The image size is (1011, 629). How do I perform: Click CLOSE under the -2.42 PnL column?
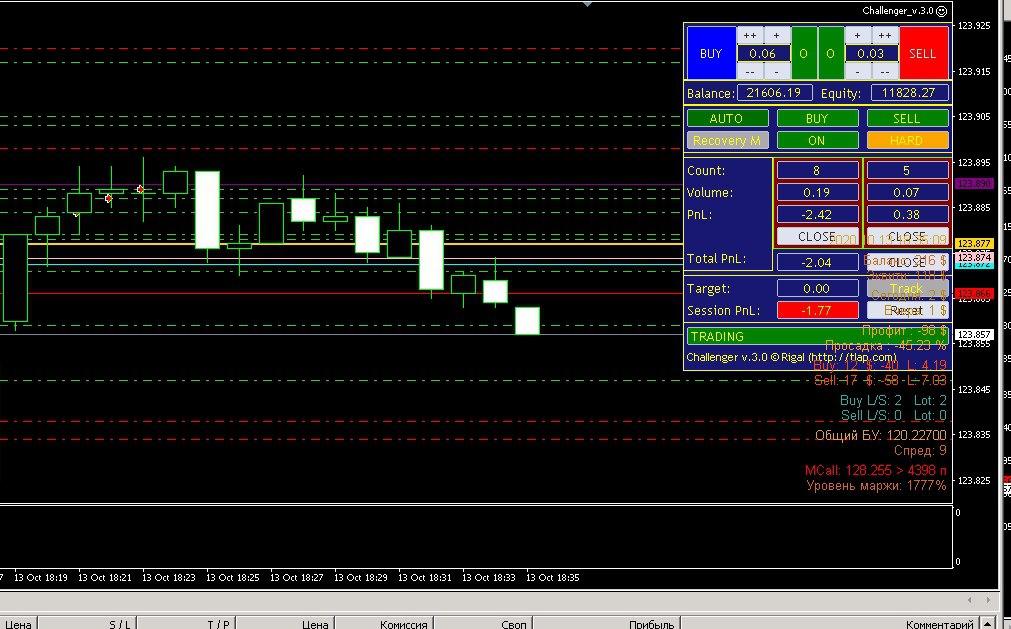coord(818,237)
